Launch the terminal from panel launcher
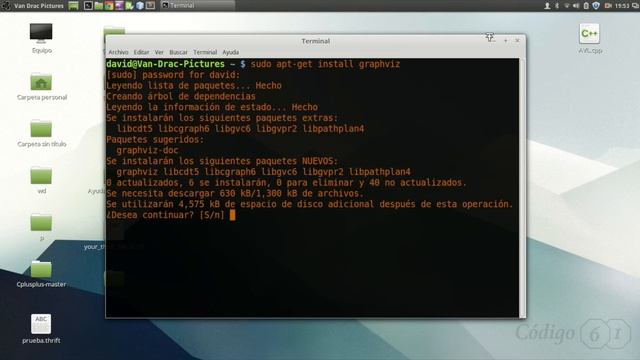The height and width of the screenshot is (360, 640). click(x=88, y=6)
